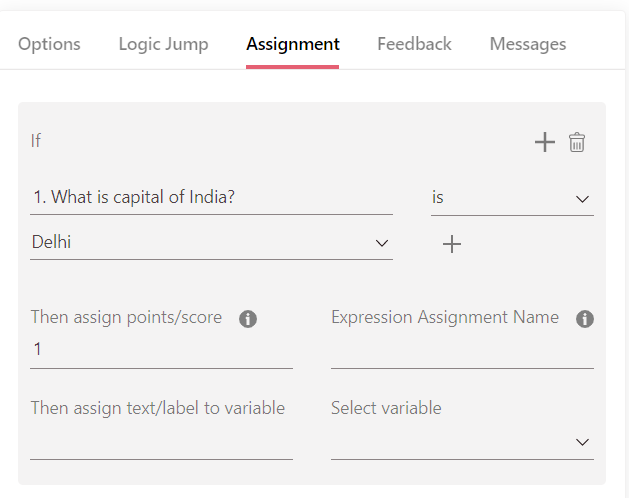Click the chevron arrow beside Delhi
Viewport: 629px width, 498px height.
pyautogui.click(x=381, y=243)
